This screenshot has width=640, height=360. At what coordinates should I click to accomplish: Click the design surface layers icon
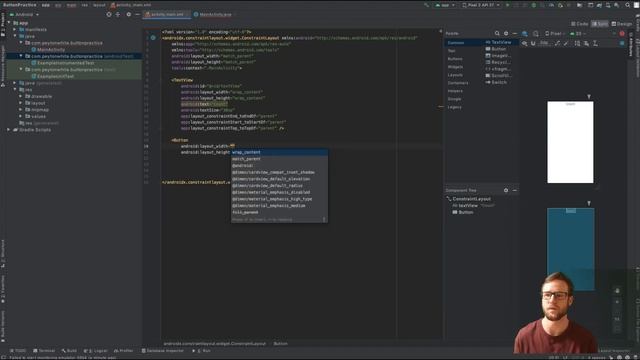pyautogui.click(x=524, y=33)
